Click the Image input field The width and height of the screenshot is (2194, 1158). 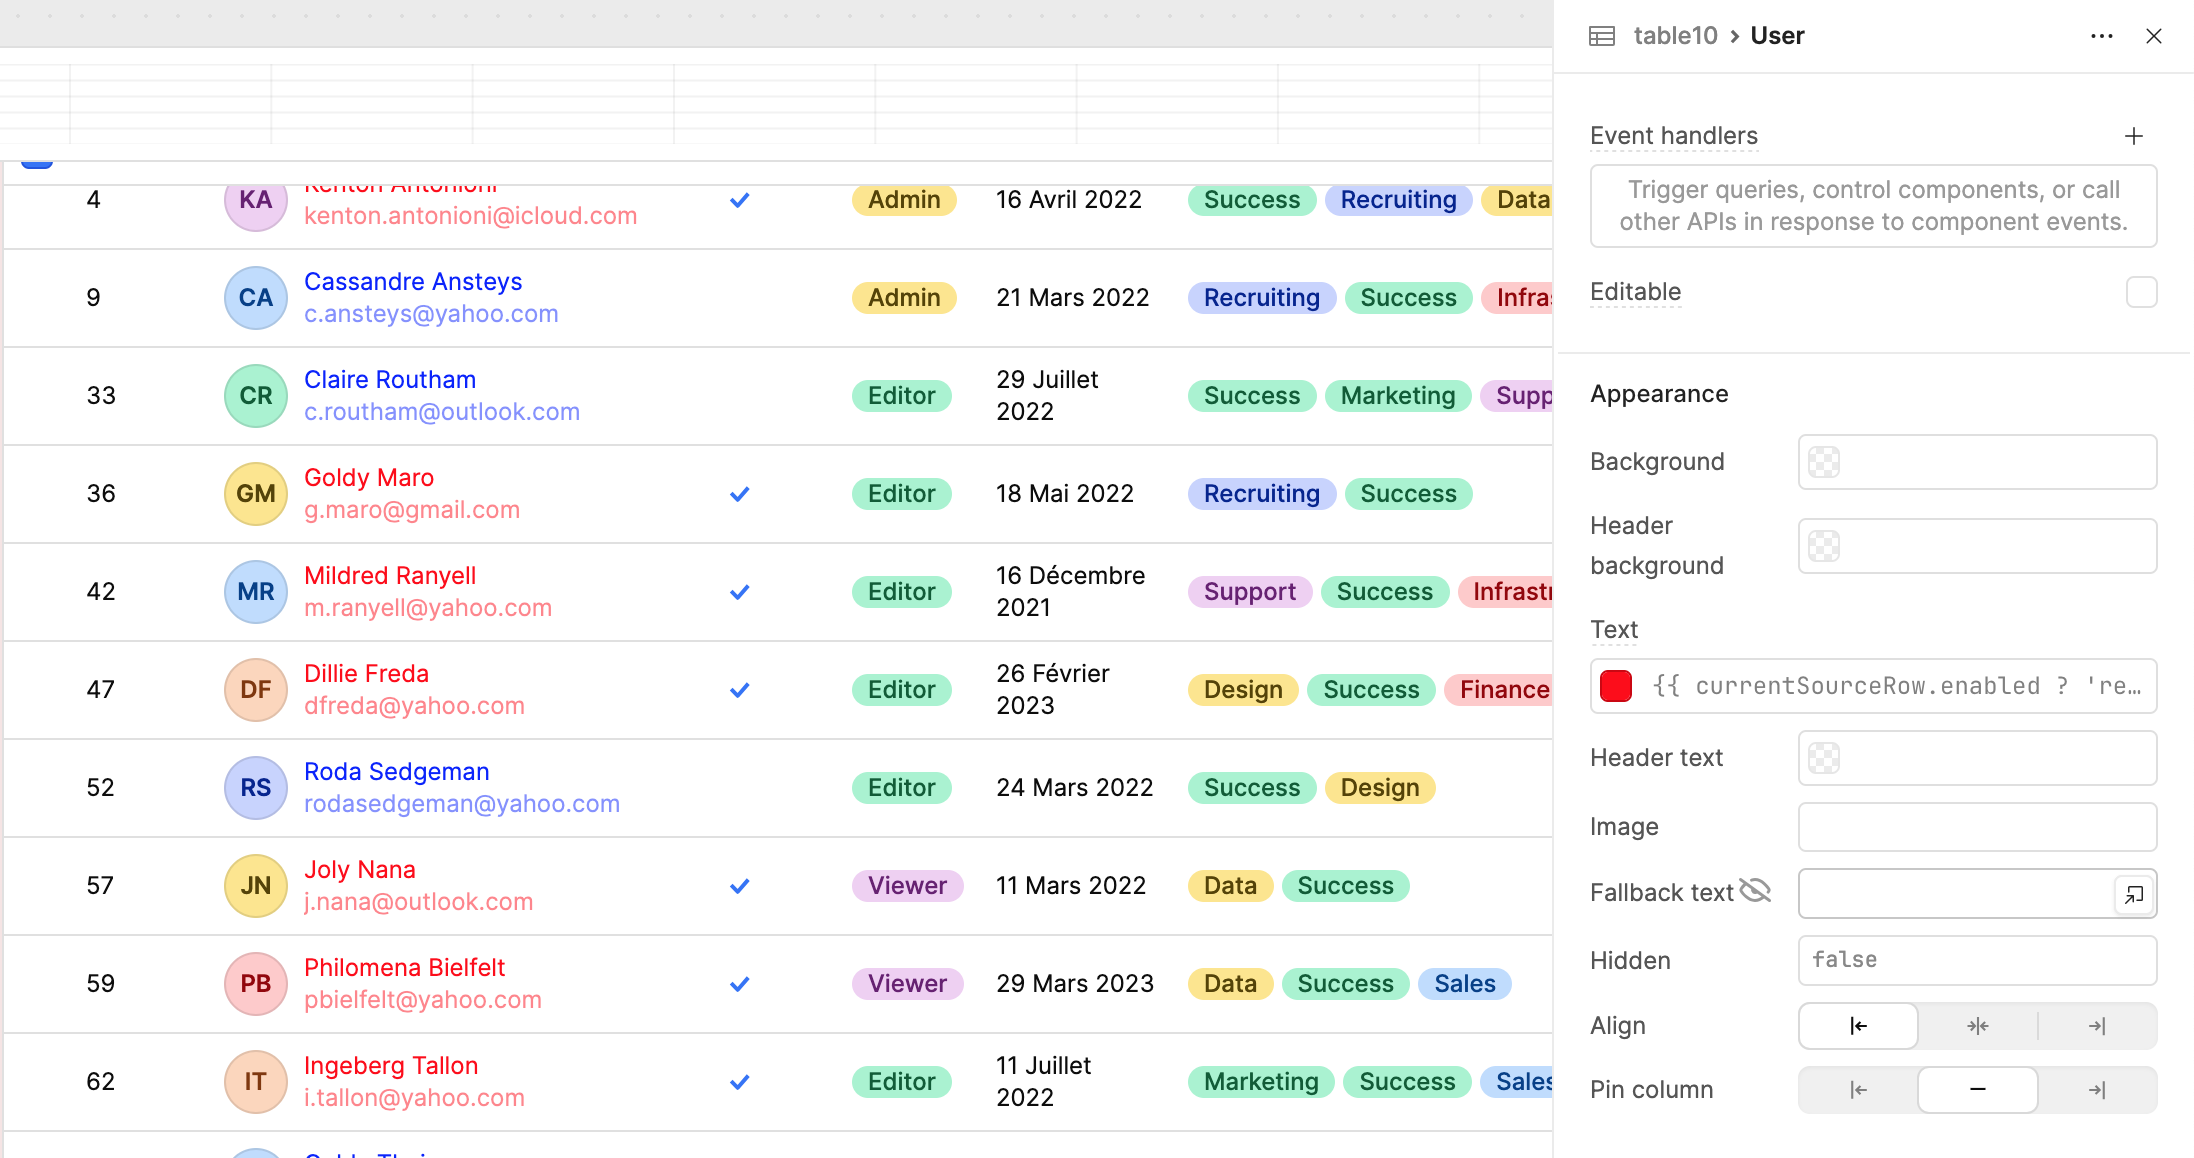coord(1976,827)
